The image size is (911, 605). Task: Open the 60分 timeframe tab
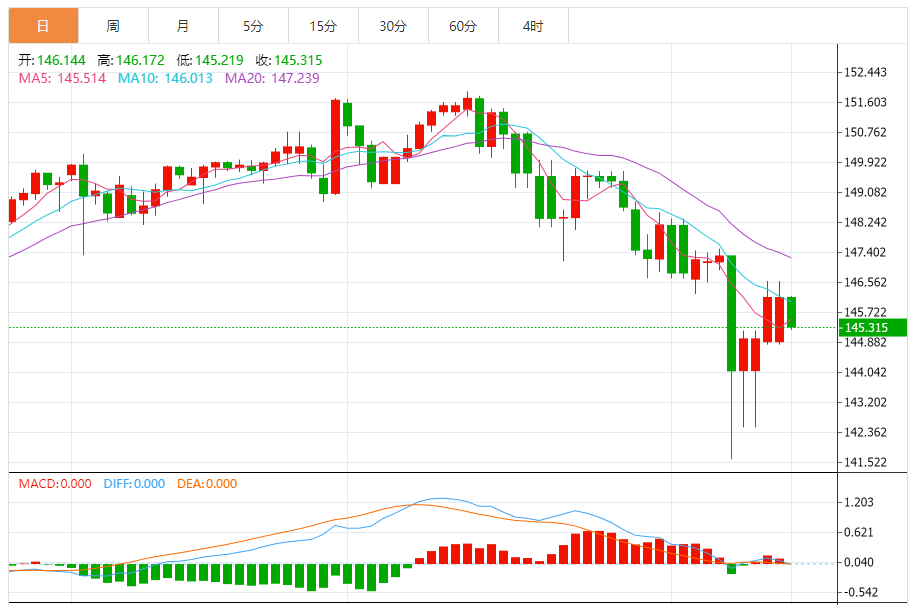pyautogui.click(x=463, y=26)
